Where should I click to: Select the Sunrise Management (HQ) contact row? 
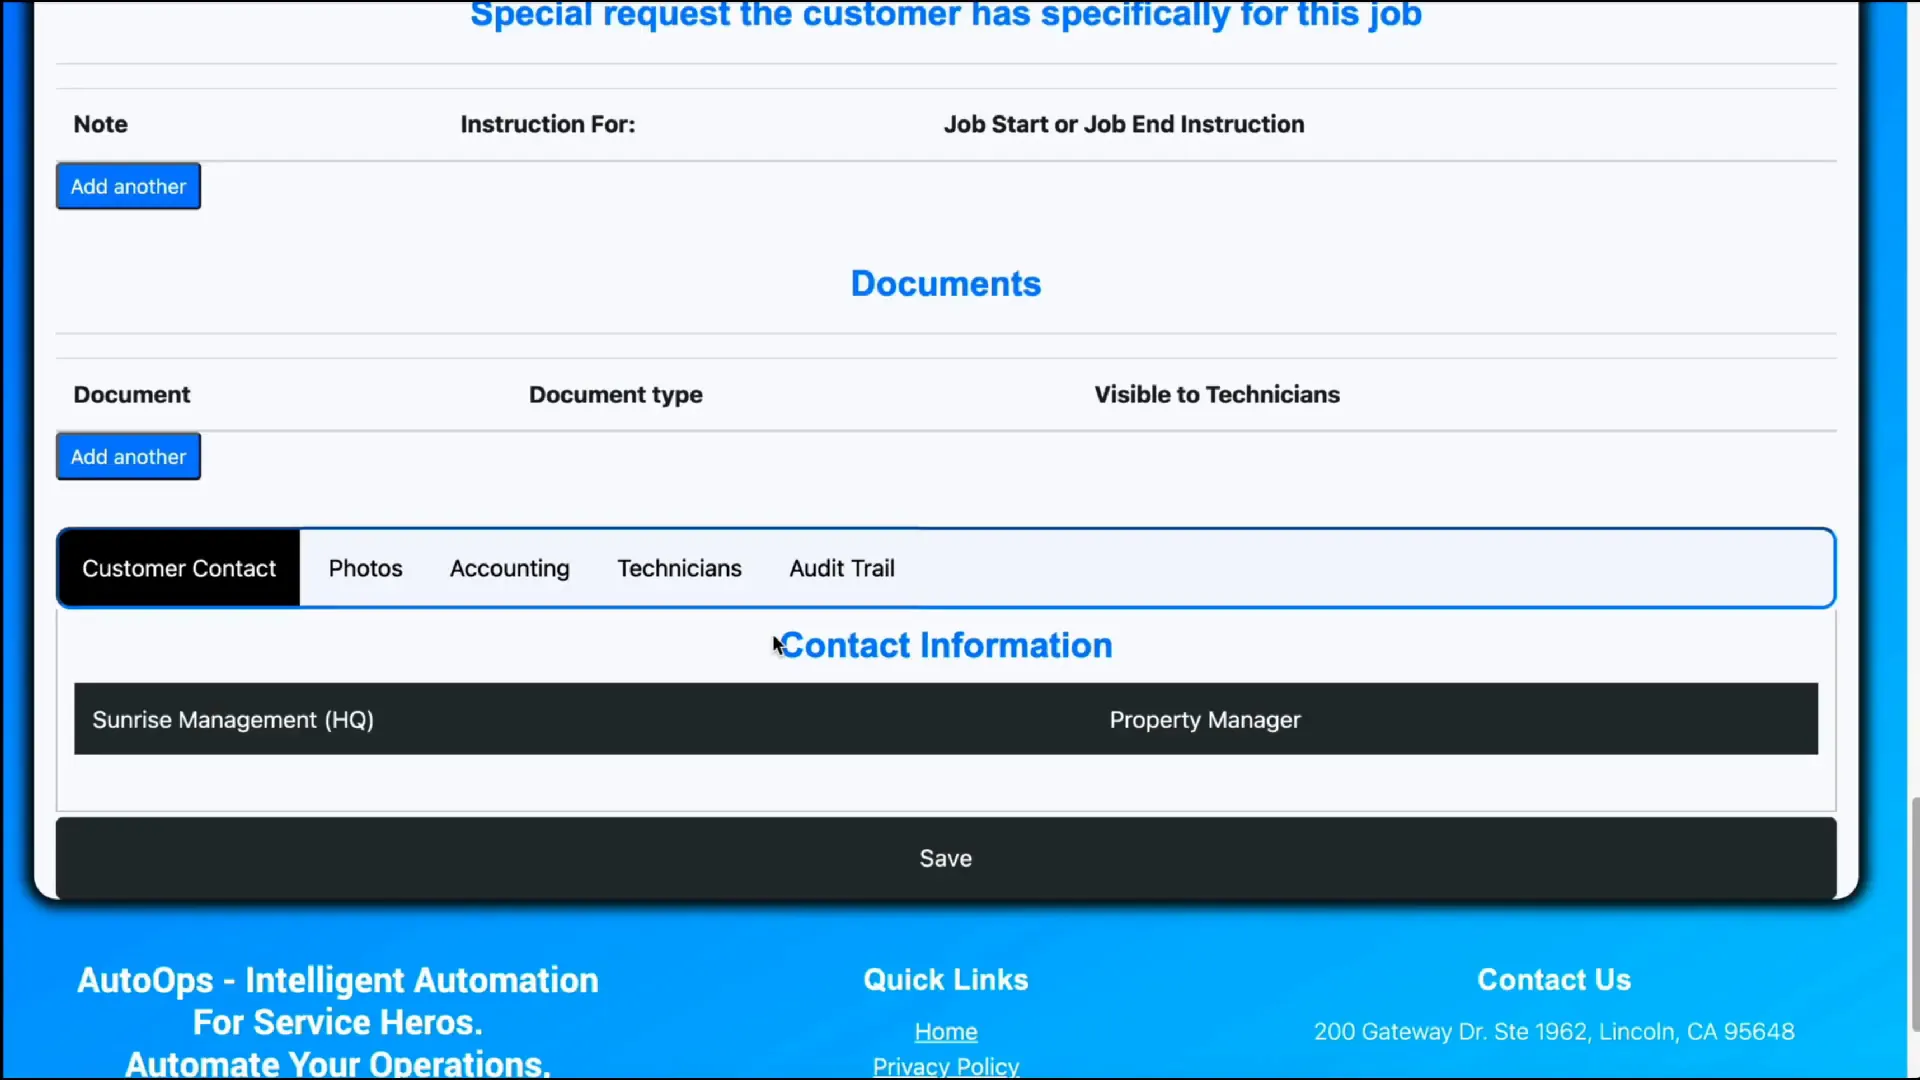pos(233,719)
